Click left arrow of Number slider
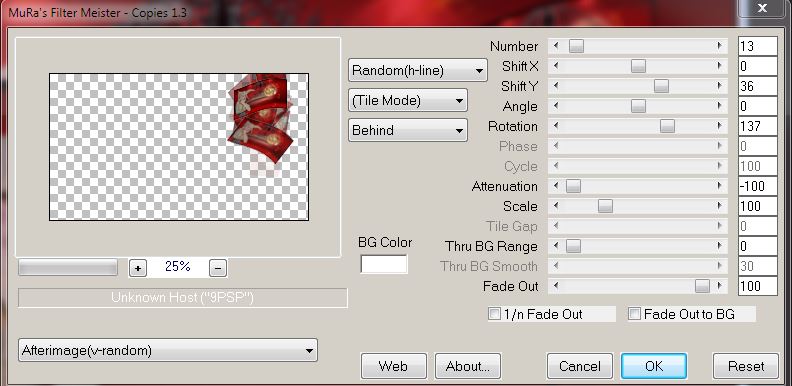 [x=556, y=46]
